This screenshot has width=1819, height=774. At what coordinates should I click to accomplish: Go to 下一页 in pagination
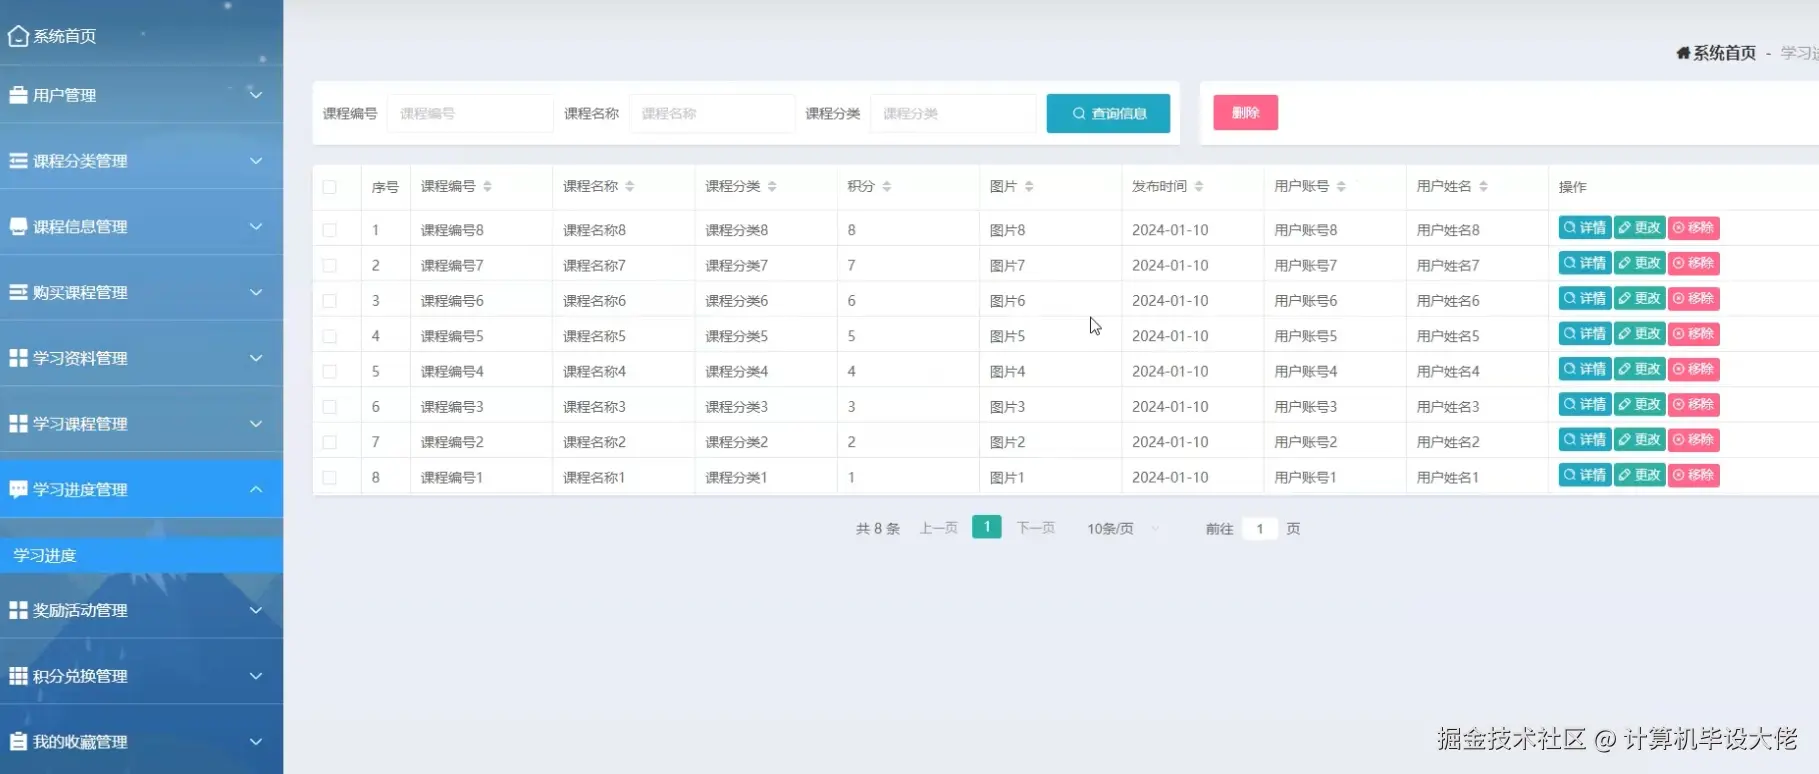[1036, 528]
